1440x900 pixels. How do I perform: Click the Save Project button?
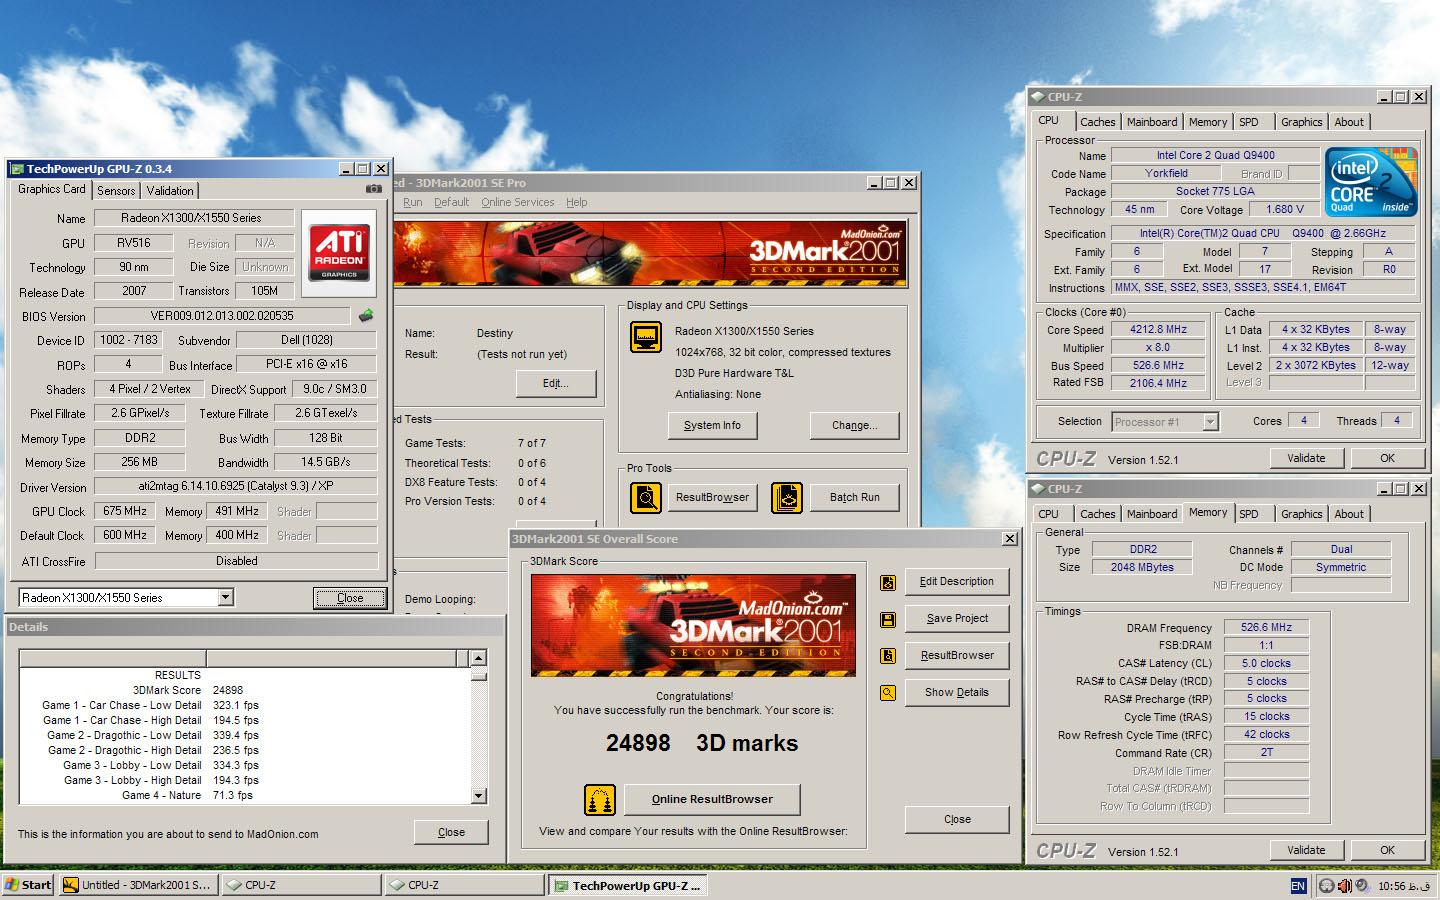(957, 619)
